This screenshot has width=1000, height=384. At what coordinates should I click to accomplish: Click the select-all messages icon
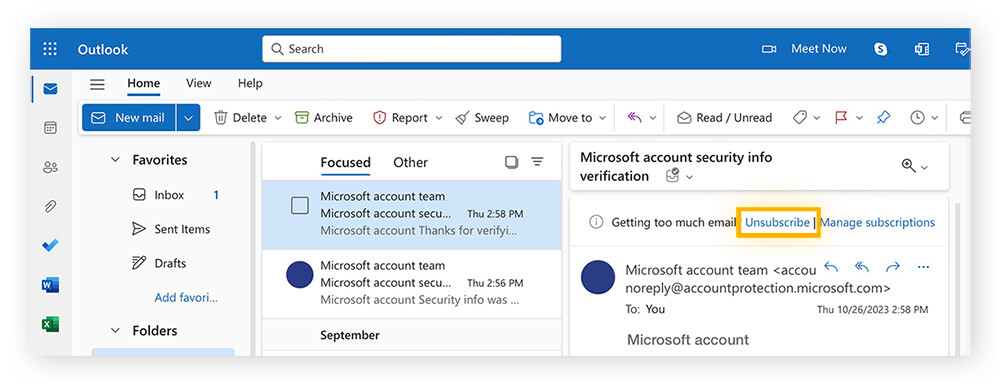(511, 162)
